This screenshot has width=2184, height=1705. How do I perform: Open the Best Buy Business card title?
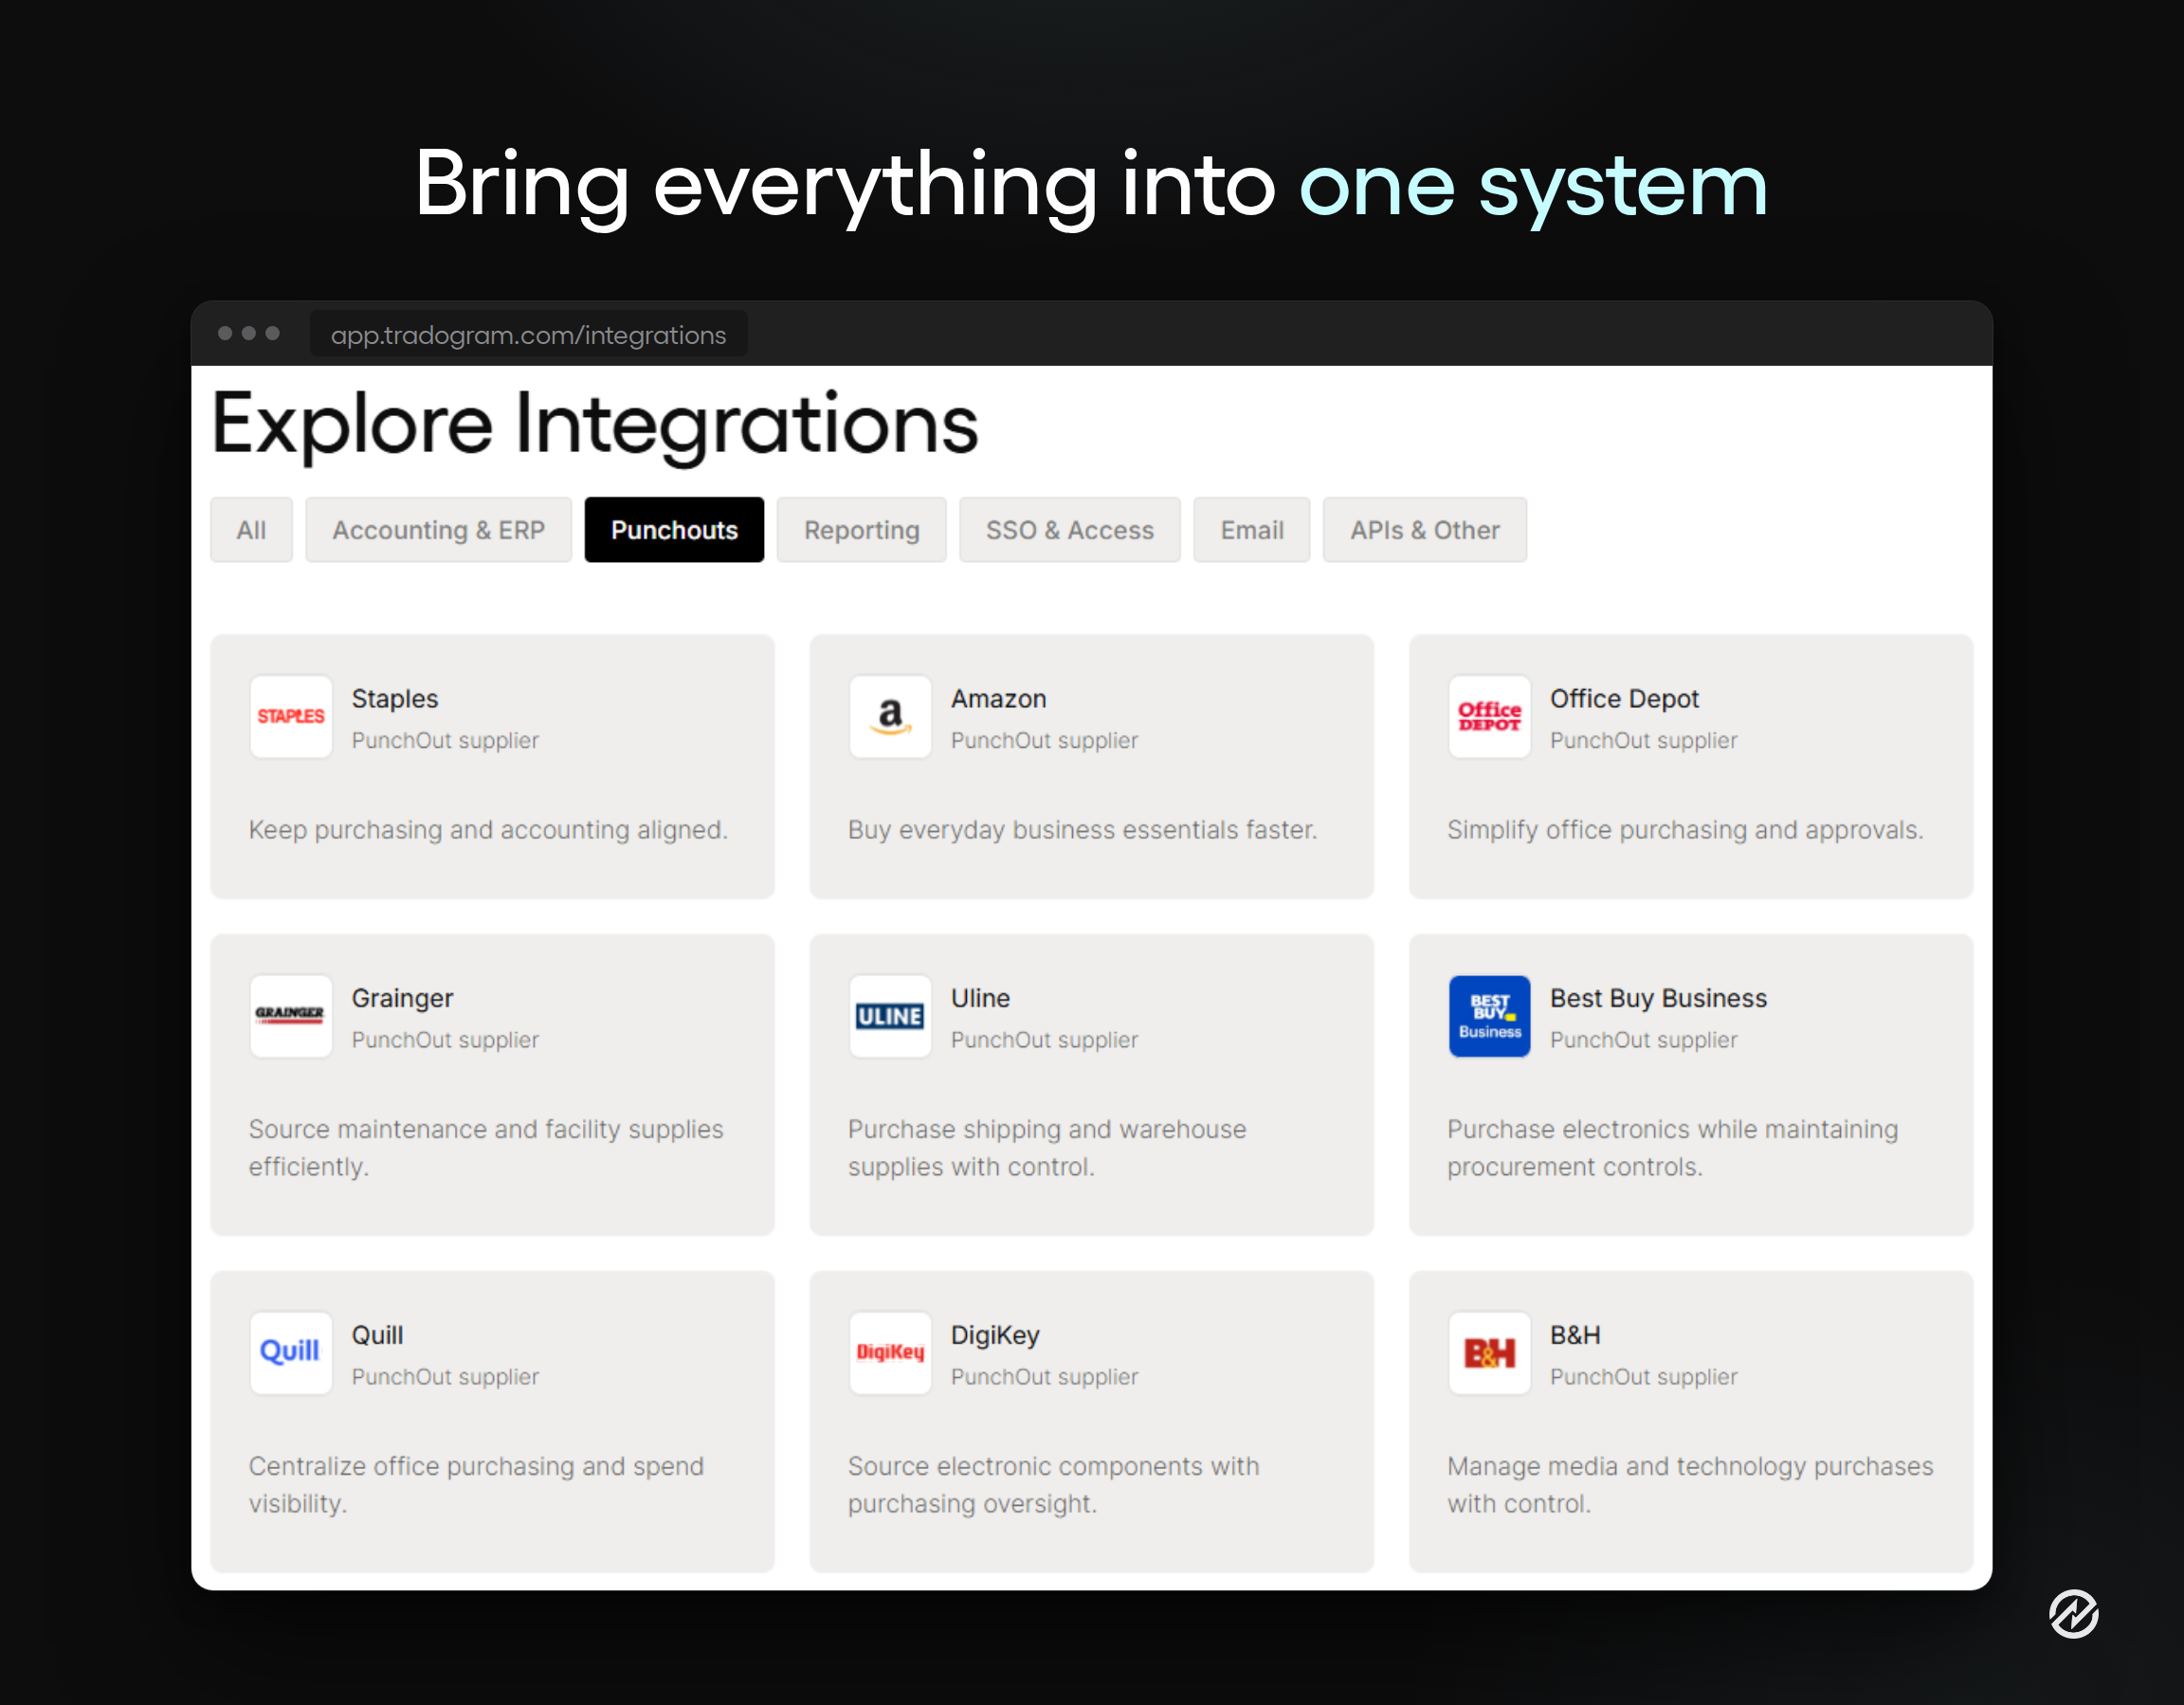coord(1658,998)
